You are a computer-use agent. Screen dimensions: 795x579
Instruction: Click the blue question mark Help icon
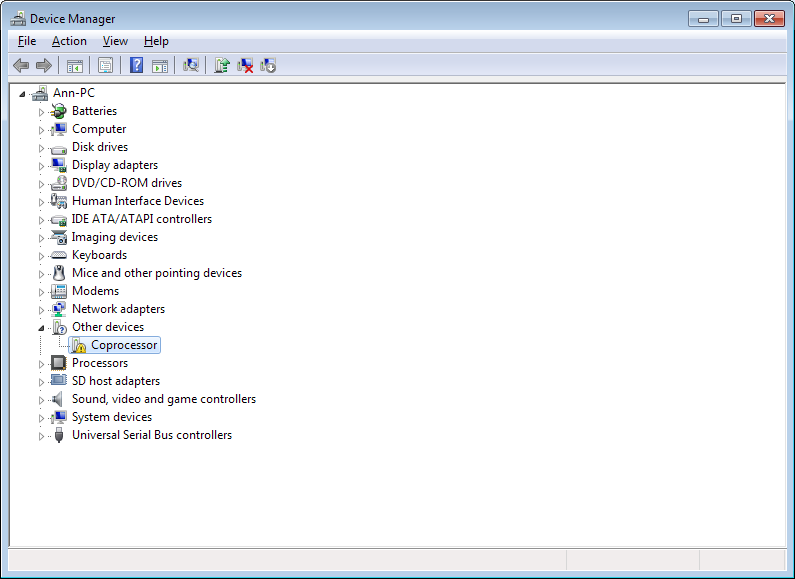(136, 65)
